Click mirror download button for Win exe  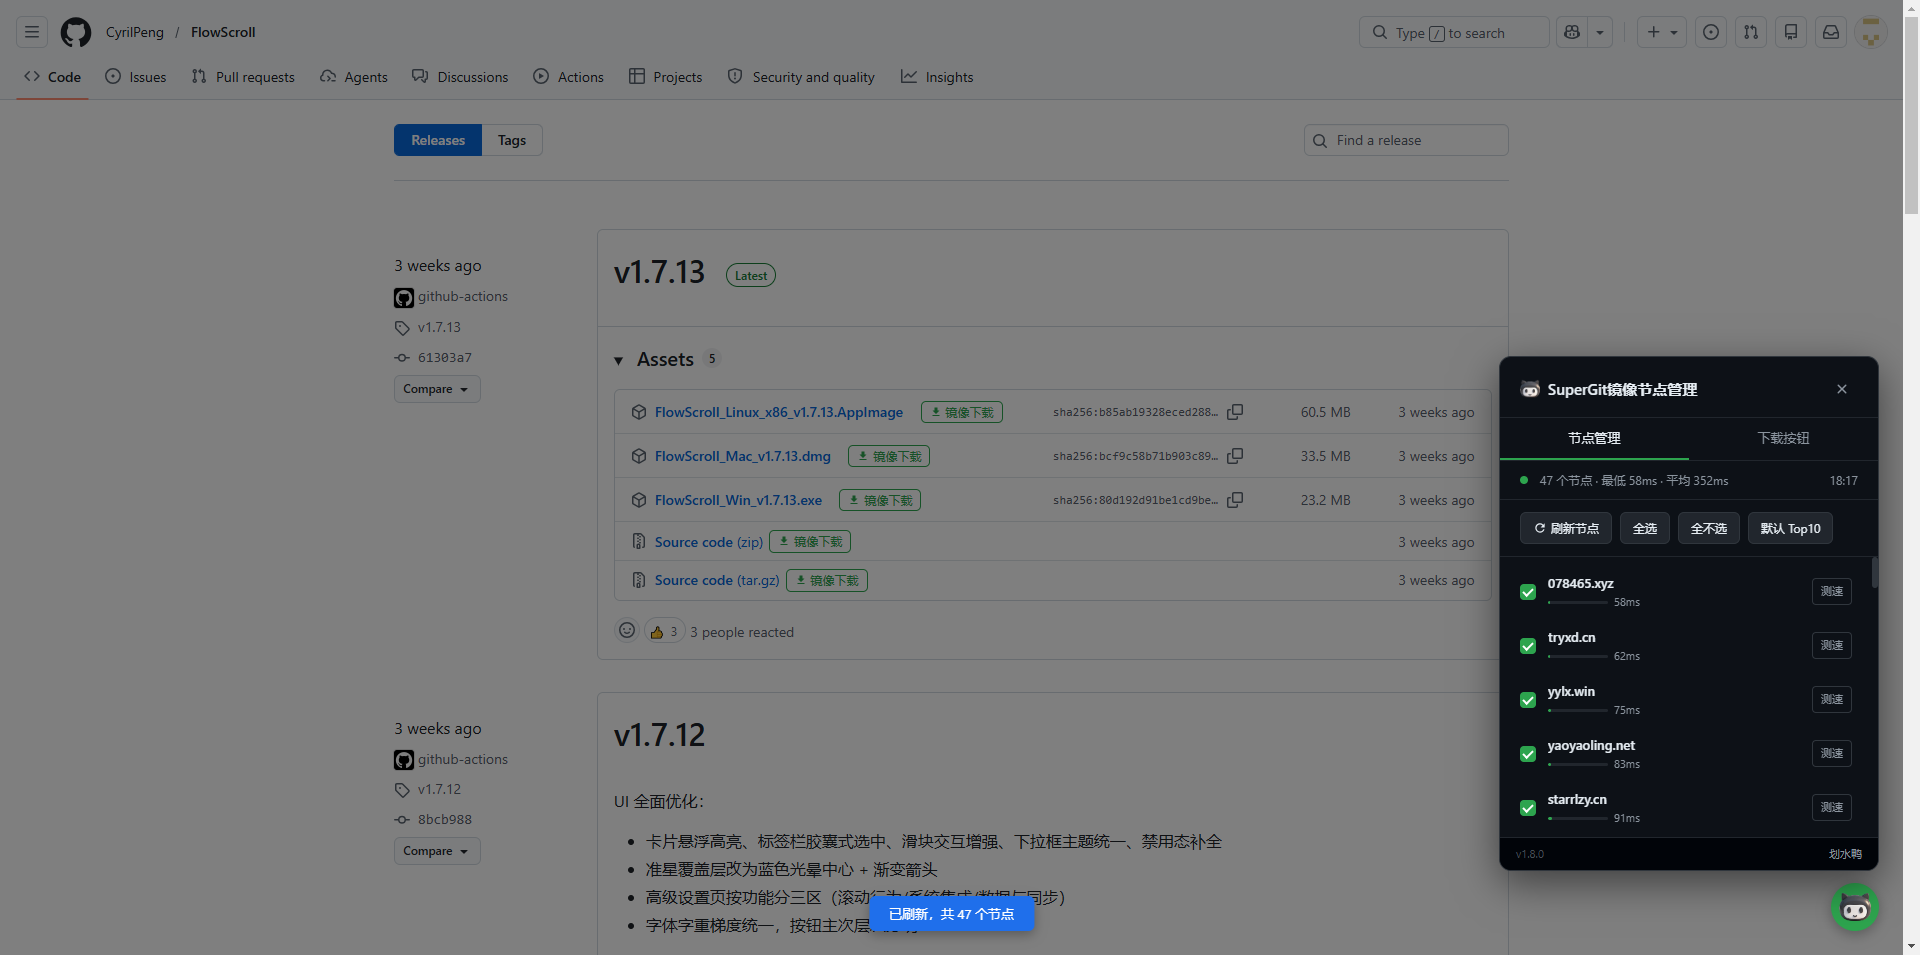coord(880,500)
